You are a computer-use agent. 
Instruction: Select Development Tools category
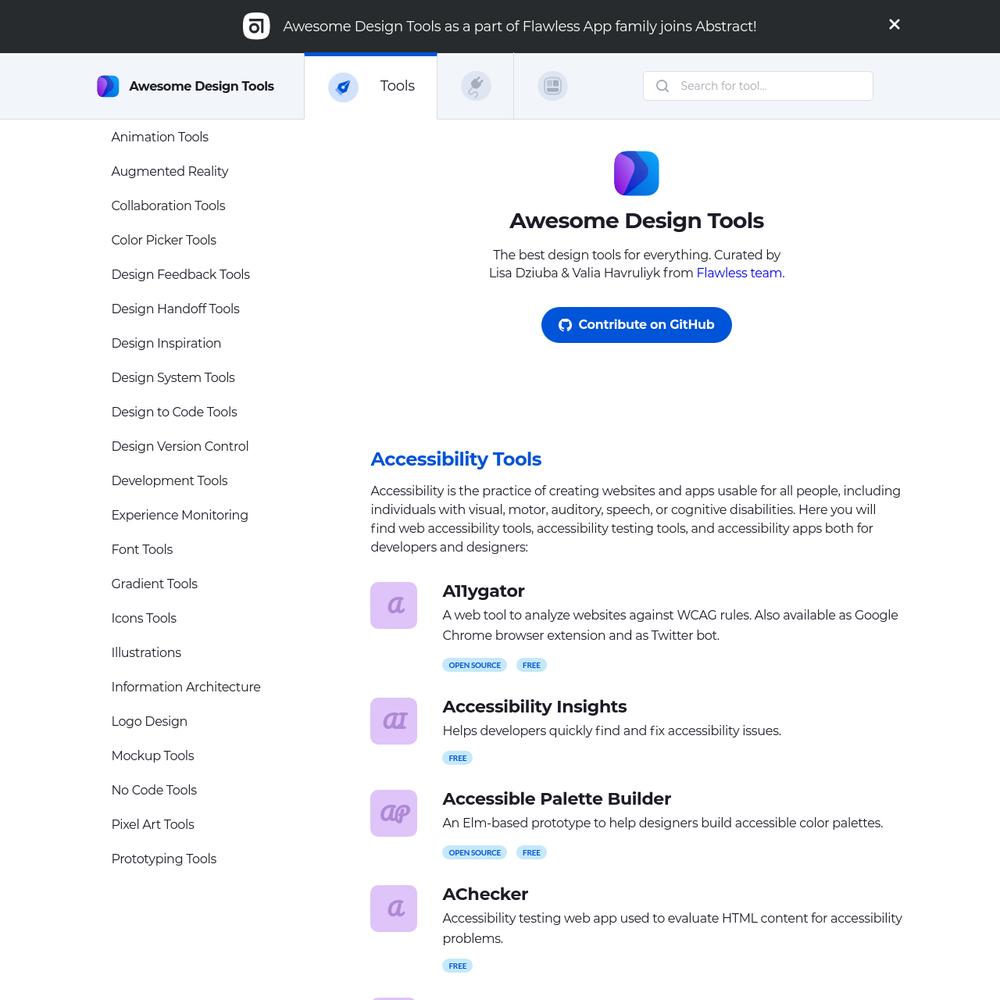point(170,482)
